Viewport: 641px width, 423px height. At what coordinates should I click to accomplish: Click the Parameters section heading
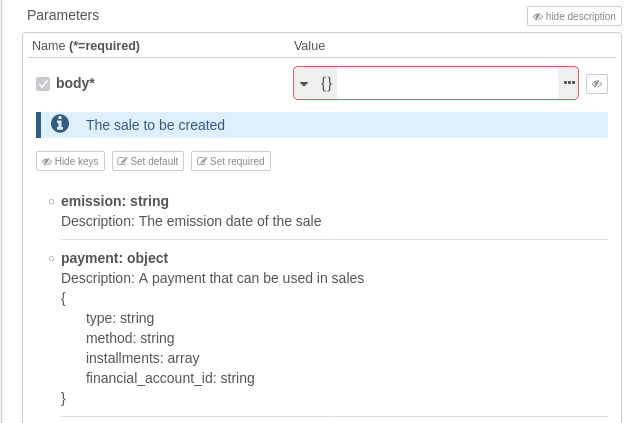tap(63, 16)
